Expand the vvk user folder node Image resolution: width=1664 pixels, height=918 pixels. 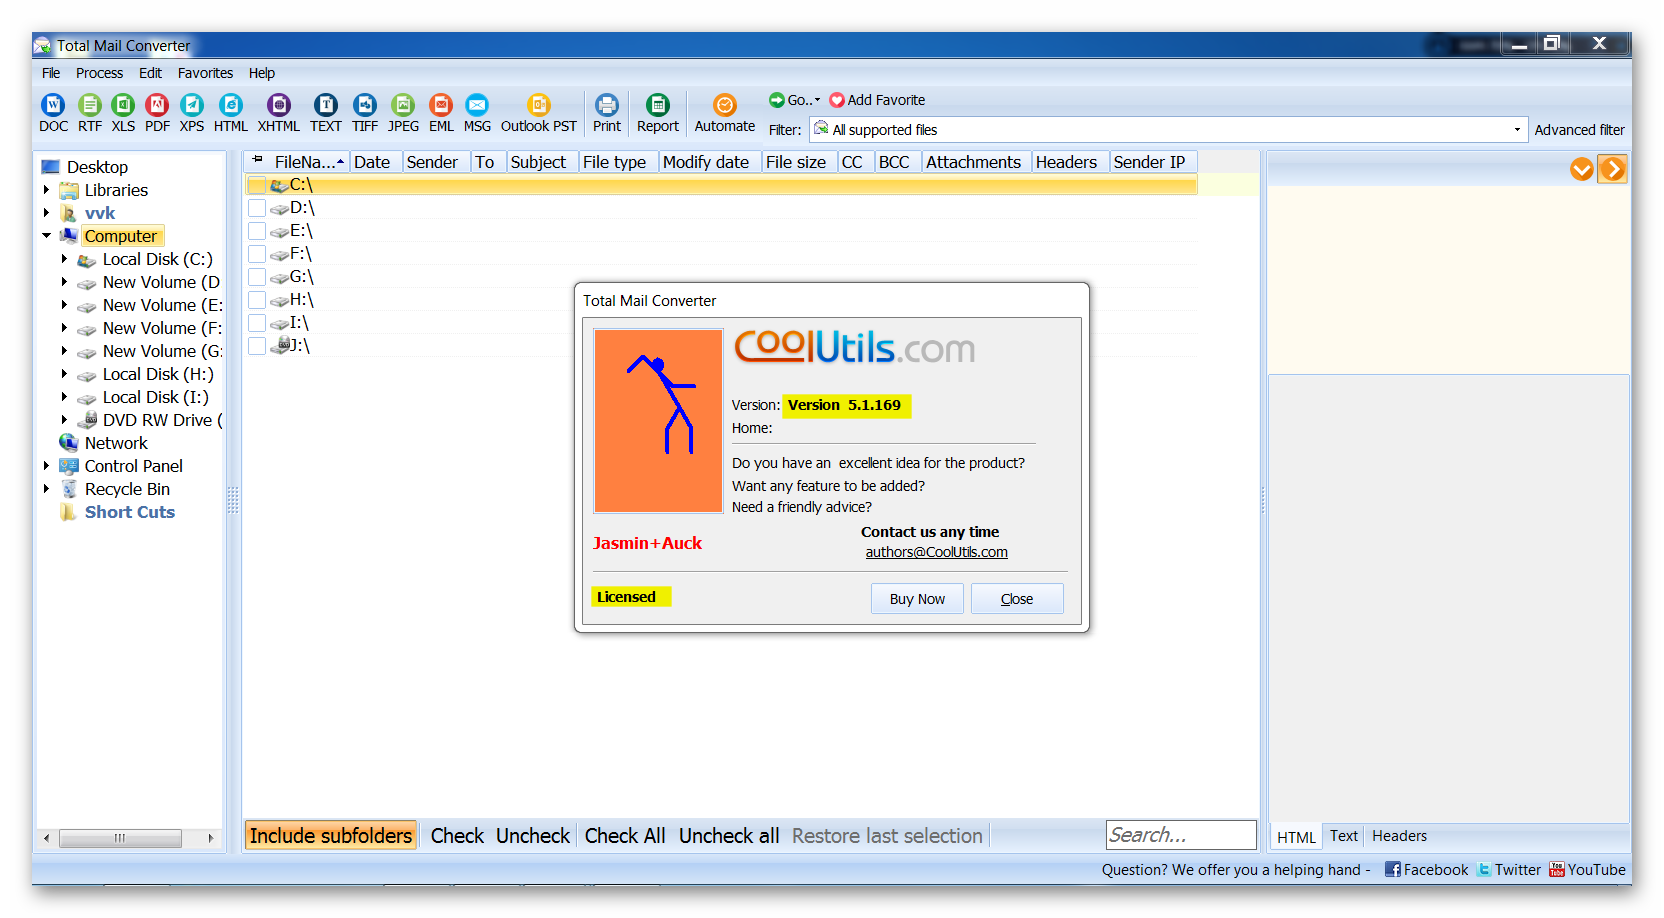click(x=46, y=213)
